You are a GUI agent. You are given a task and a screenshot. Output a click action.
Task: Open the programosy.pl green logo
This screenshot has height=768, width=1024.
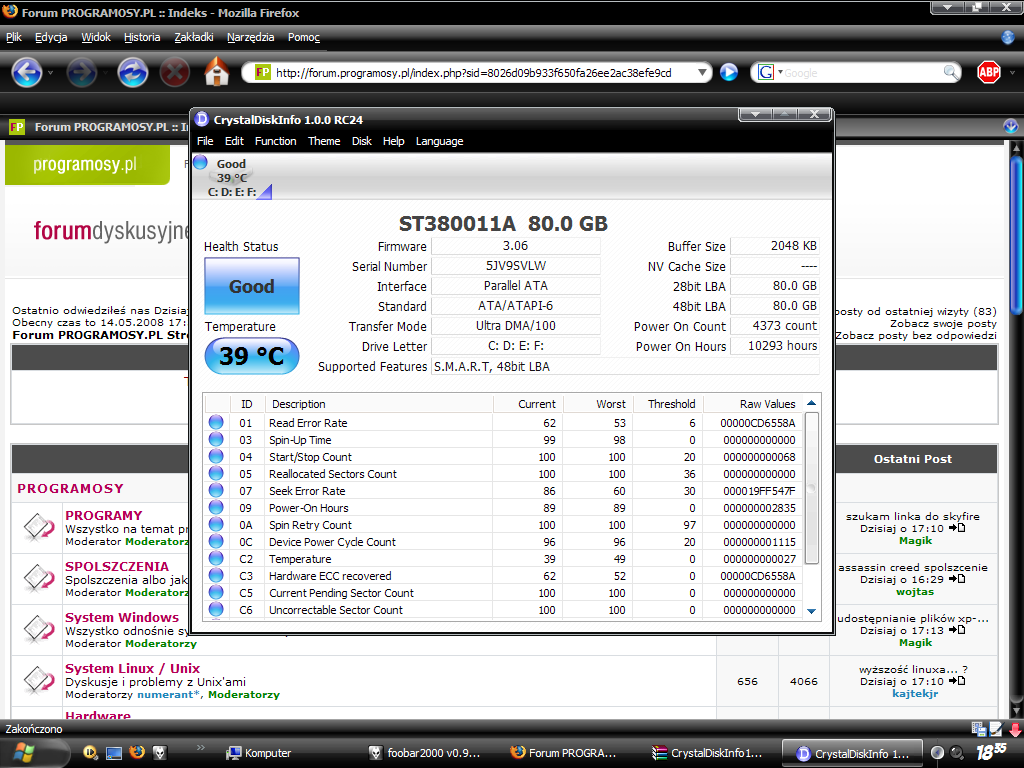click(88, 165)
